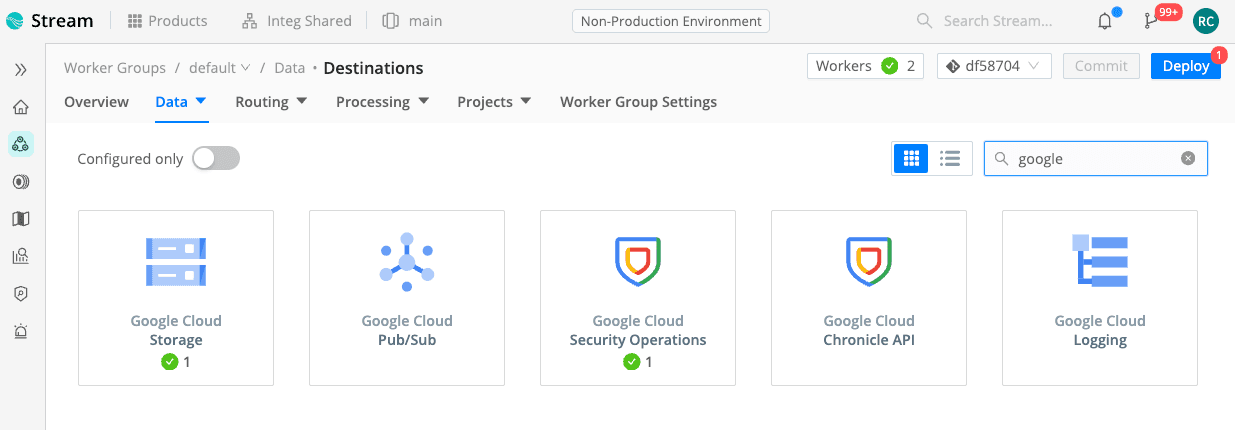Open Worker Group Settings tab

tap(638, 102)
